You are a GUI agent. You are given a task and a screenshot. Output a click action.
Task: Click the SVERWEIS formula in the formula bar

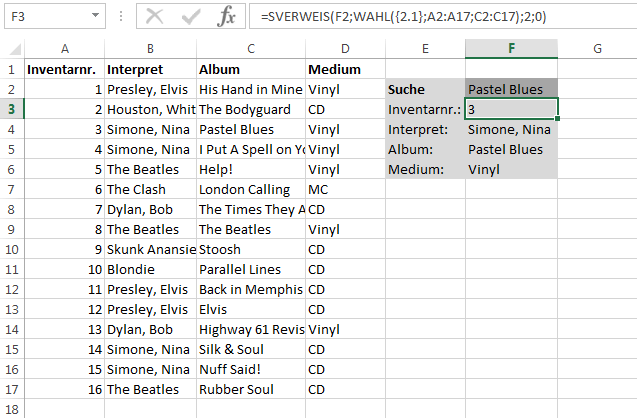coord(403,17)
